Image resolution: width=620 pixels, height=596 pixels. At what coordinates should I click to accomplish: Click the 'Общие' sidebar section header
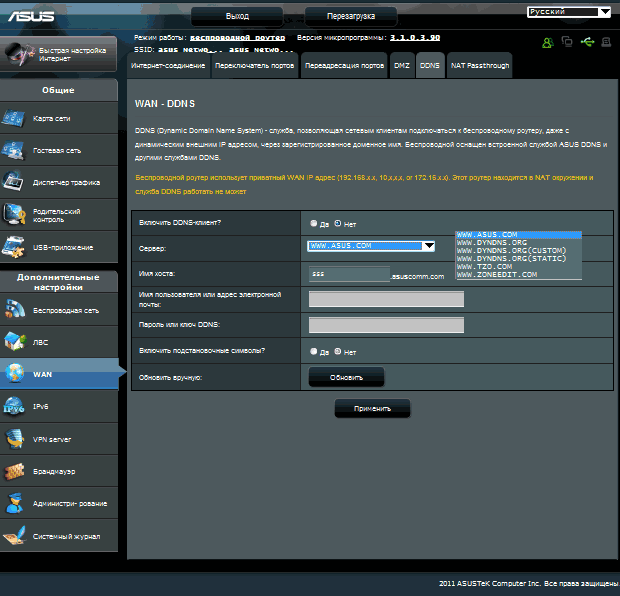(58, 90)
